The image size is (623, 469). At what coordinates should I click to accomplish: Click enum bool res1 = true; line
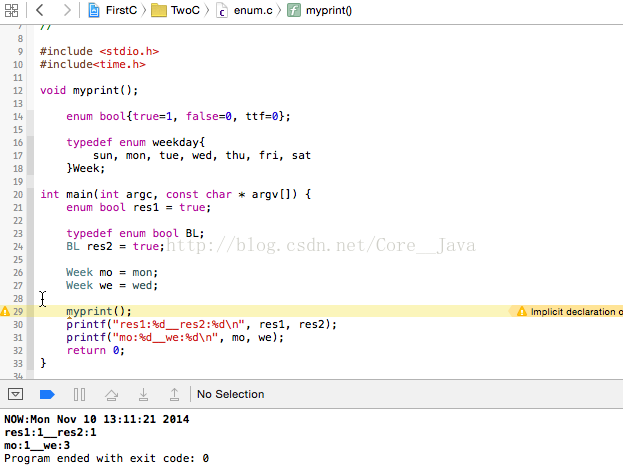(x=138, y=207)
